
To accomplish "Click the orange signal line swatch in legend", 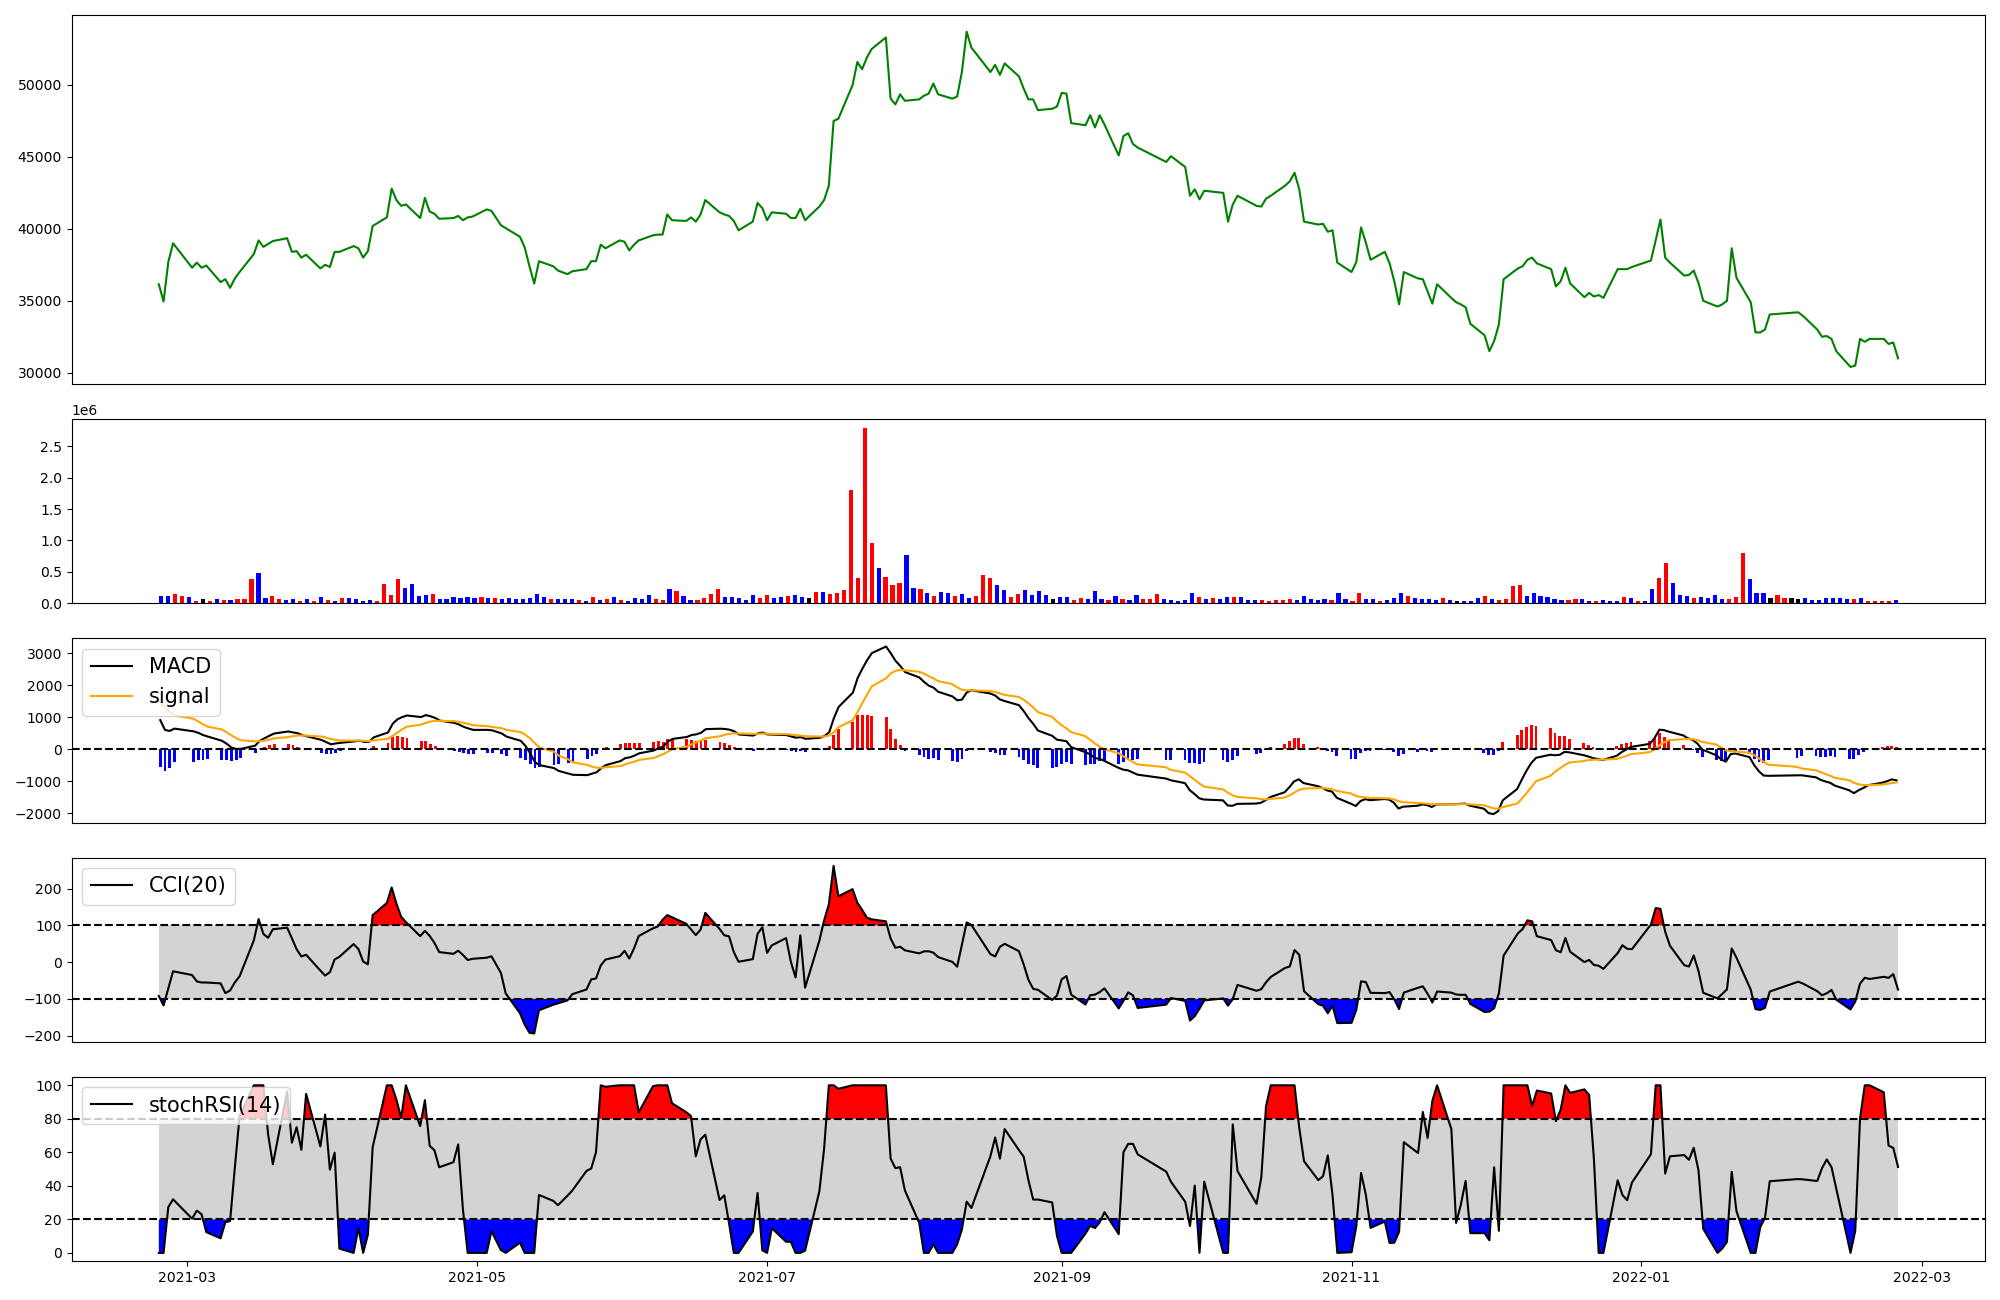I will point(111,697).
